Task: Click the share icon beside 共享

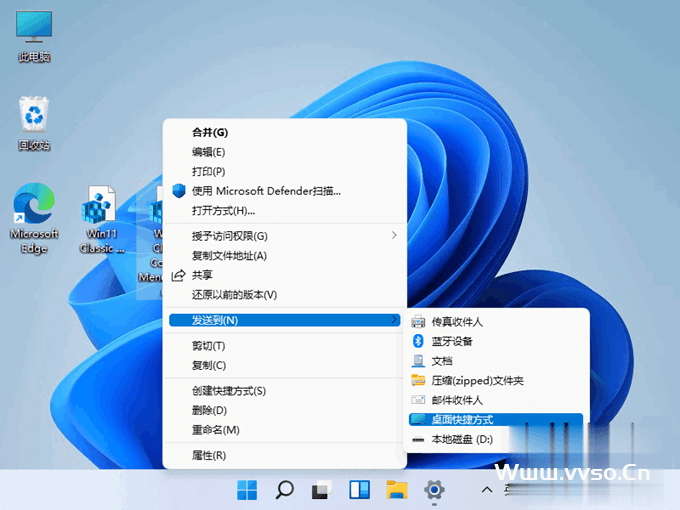Action: coord(179,275)
